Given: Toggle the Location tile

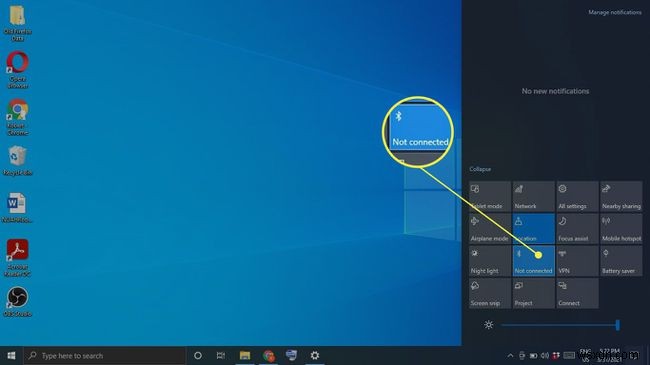Looking at the screenshot, I should (534, 229).
